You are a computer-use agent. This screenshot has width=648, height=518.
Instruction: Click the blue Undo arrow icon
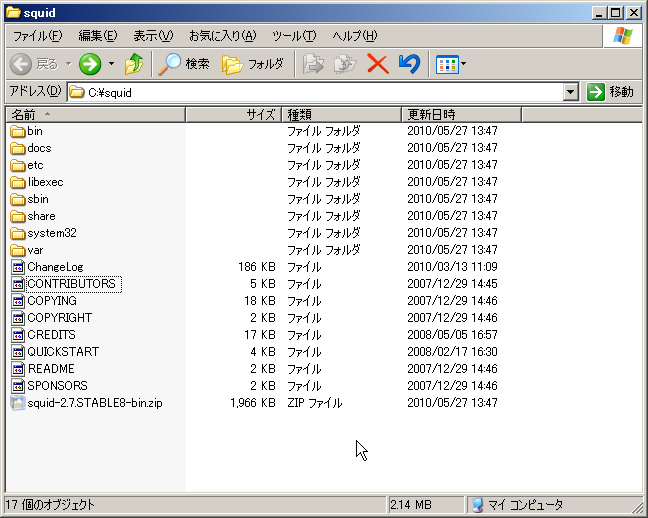point(409,64)
